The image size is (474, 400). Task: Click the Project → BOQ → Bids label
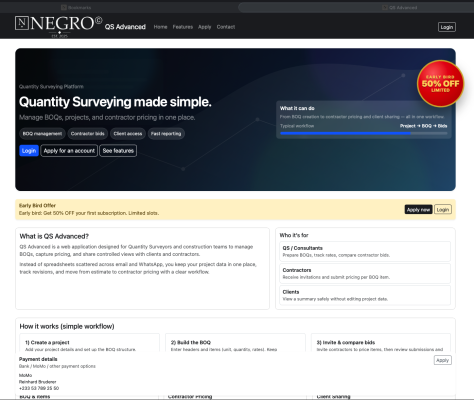tap(424, 126)
